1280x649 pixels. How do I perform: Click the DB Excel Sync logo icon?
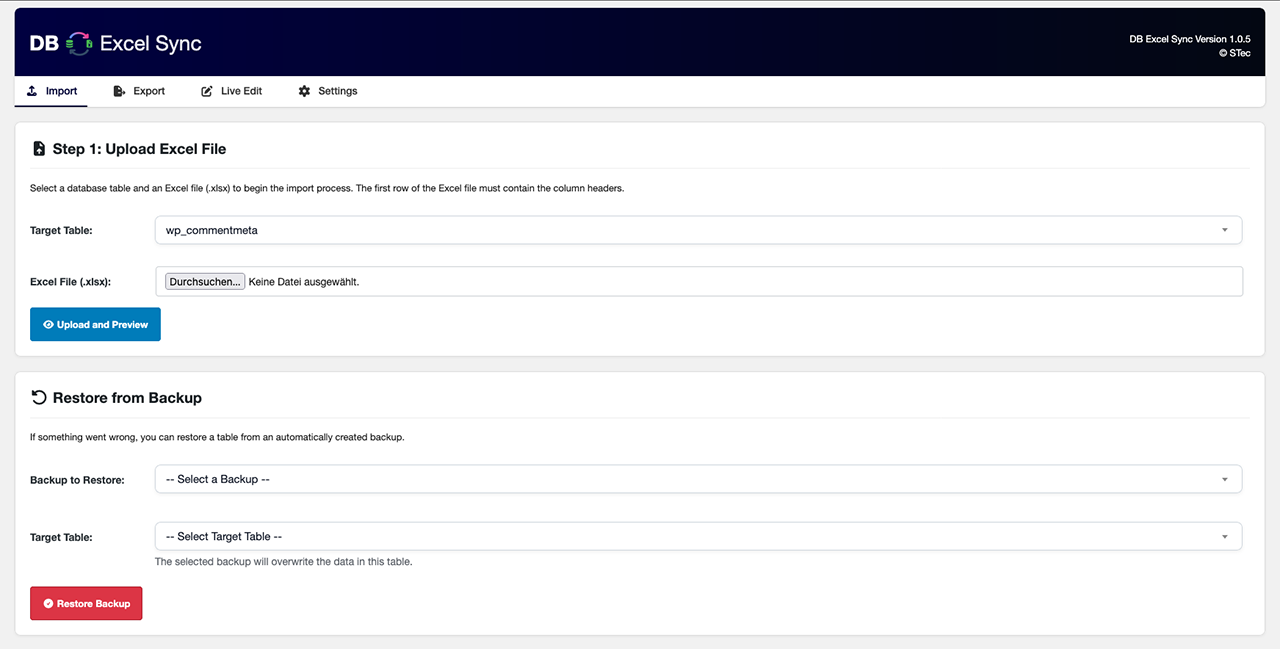coord(79,44)
